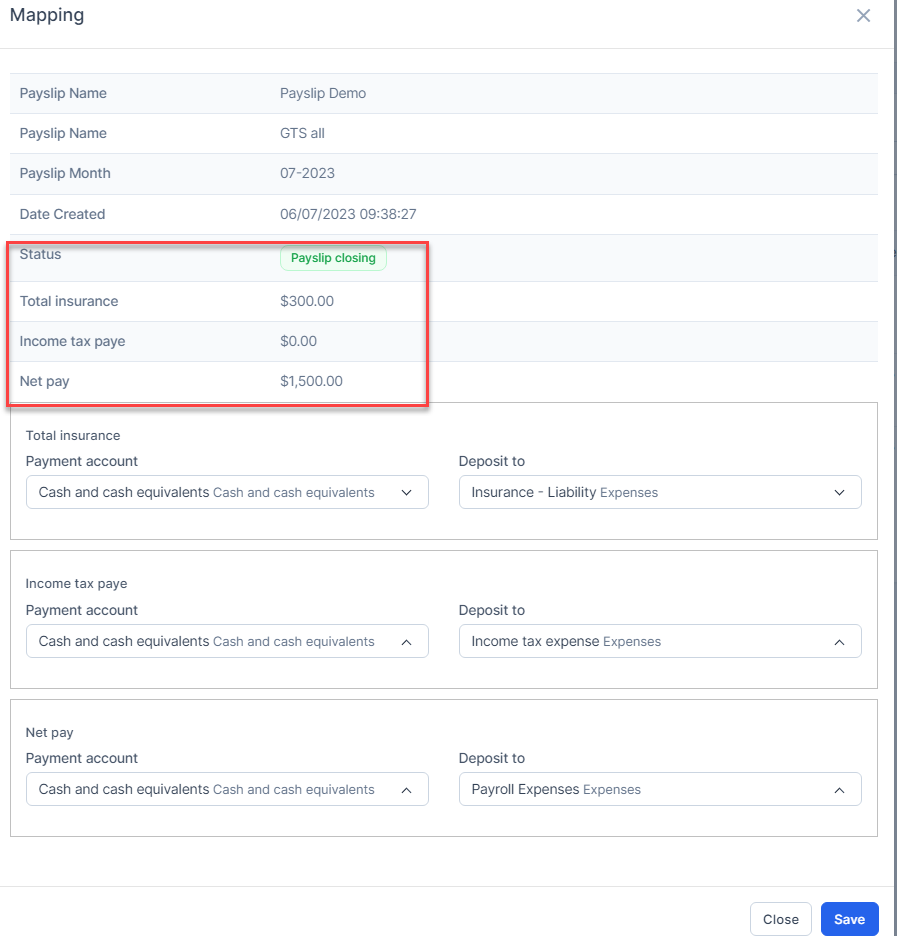The image size is (897, 936).
Task: Close the Mapping dialog with the X icon
Action: [x=863, y=16]
